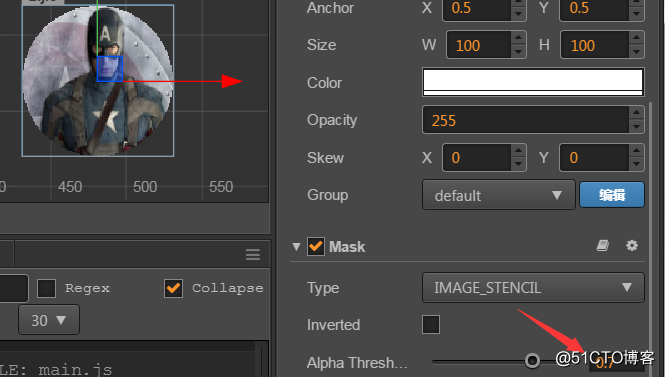Decrease Opacity with down stepper
This screenshot has width=665, height=377.
click(x=636, y=127)
